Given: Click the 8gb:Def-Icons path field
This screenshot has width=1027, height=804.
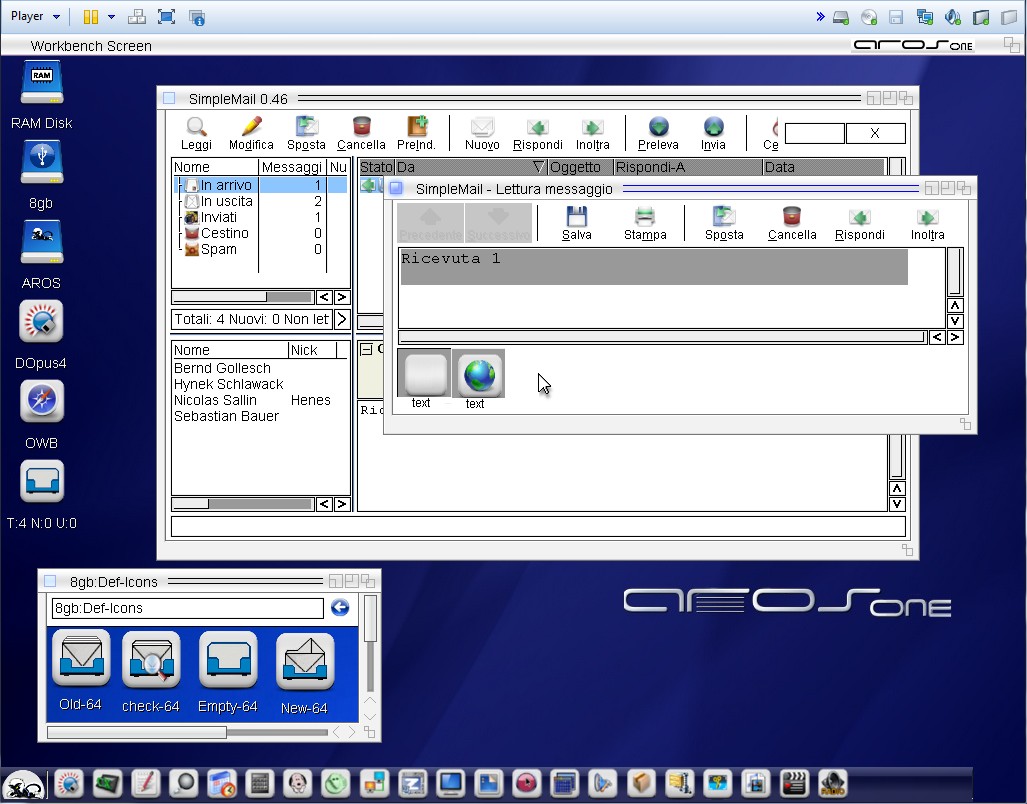Looking at the screenshot, I should point(187,608).
